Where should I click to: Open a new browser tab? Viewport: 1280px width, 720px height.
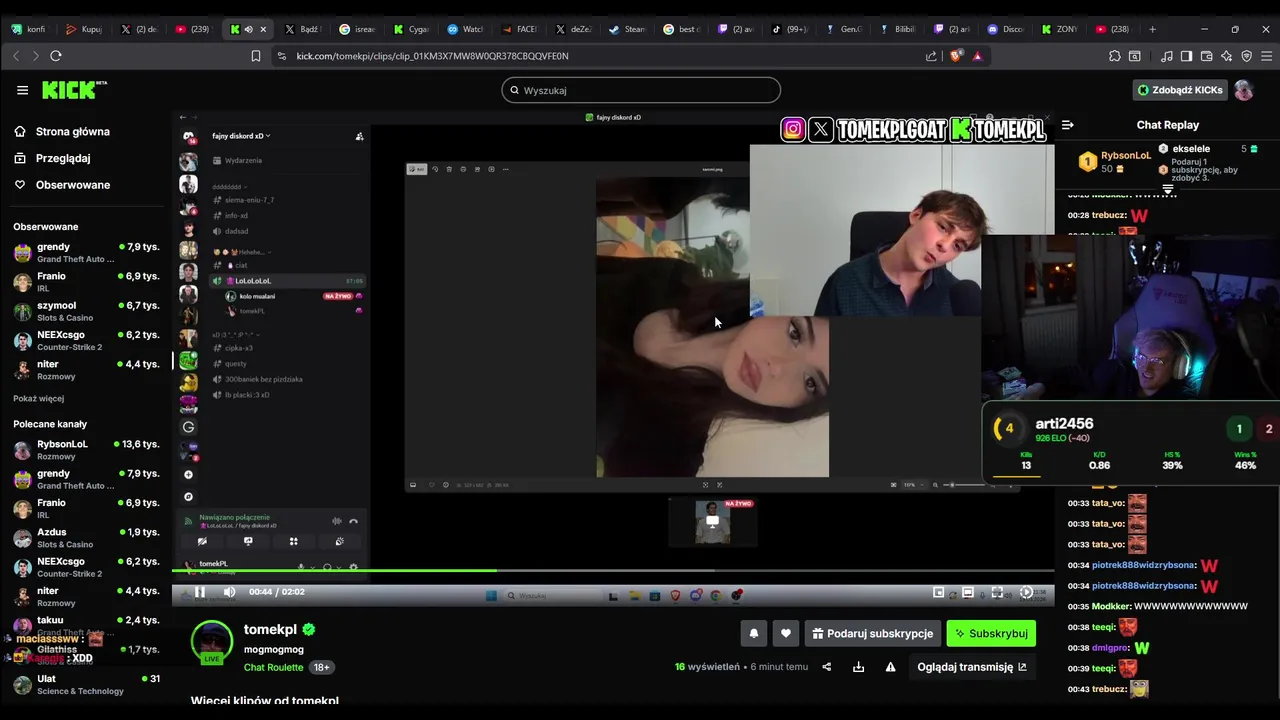[1152, 29]
